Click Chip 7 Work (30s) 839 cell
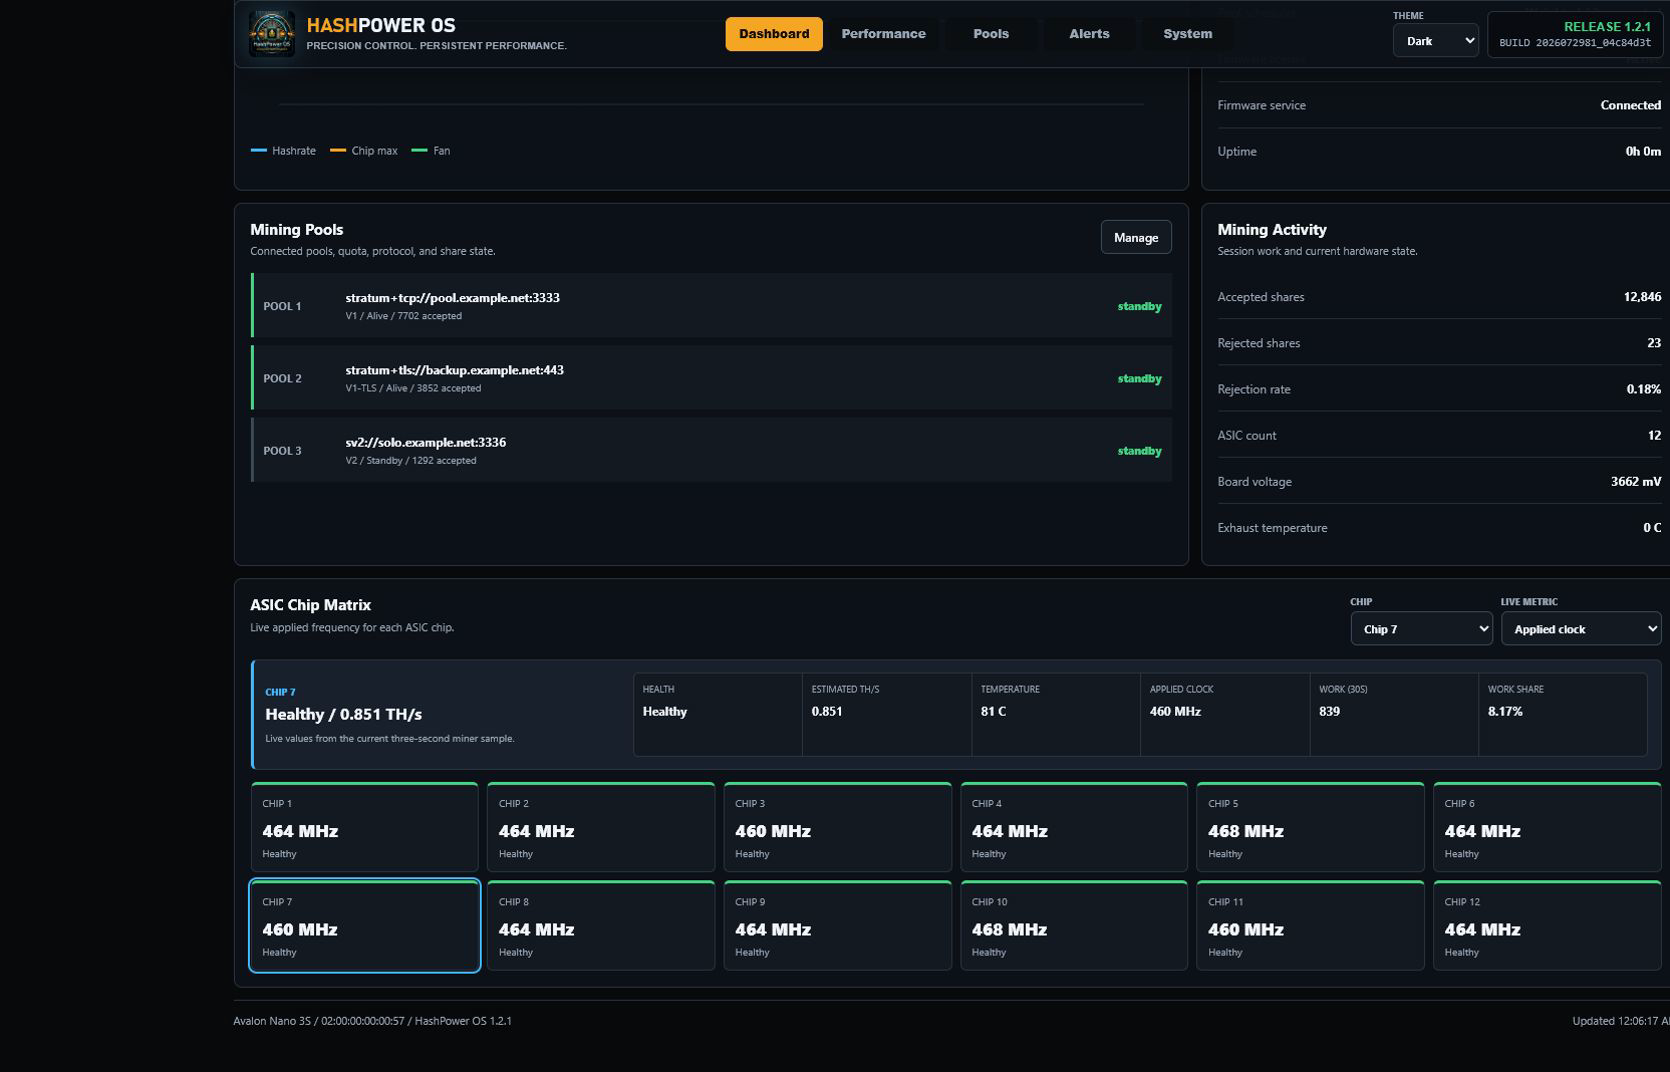Viewport: 1670px width, 1072px height. 1394,714
